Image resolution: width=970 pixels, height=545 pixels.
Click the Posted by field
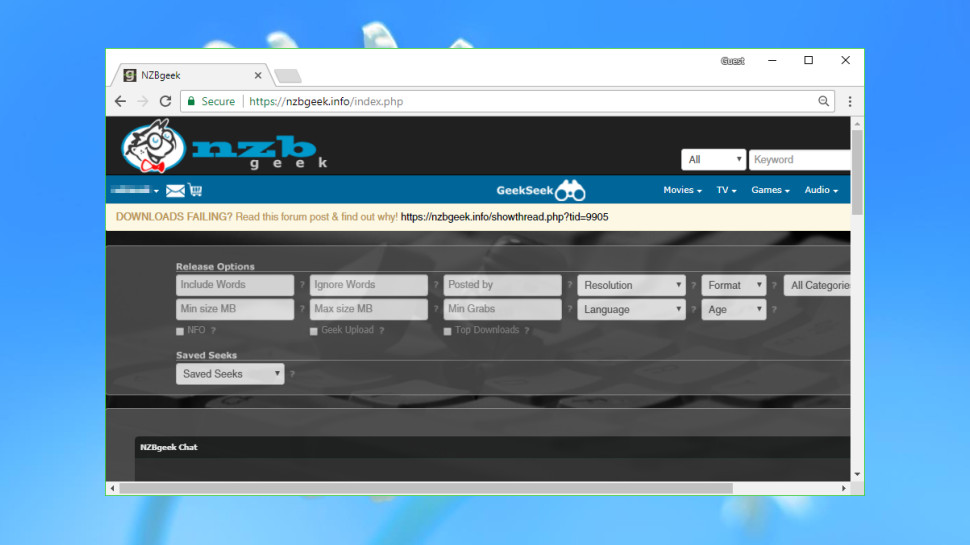pyautogui.click(x=502, y=285)
